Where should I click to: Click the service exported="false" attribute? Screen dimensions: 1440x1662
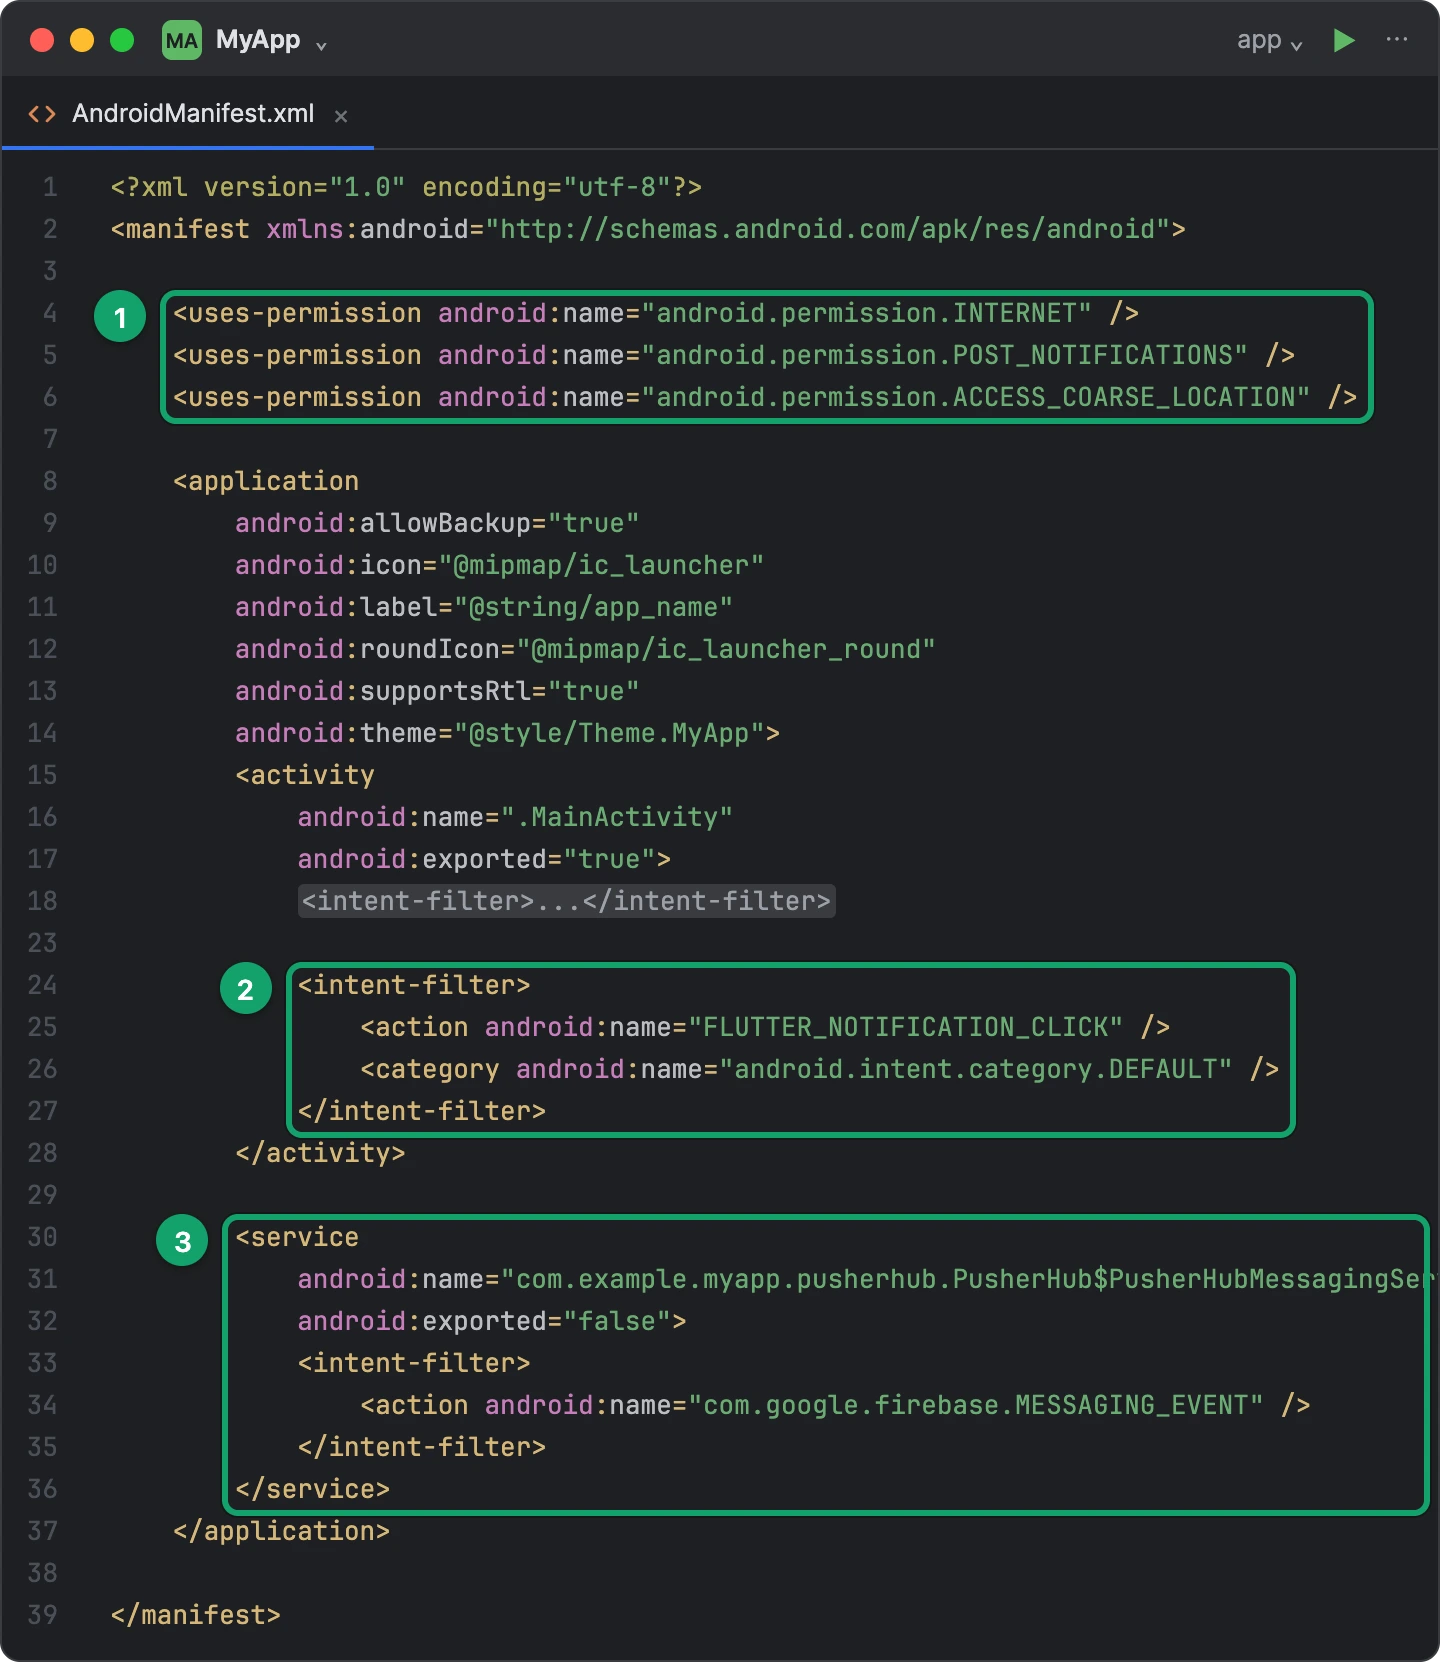pos(484,1321)
